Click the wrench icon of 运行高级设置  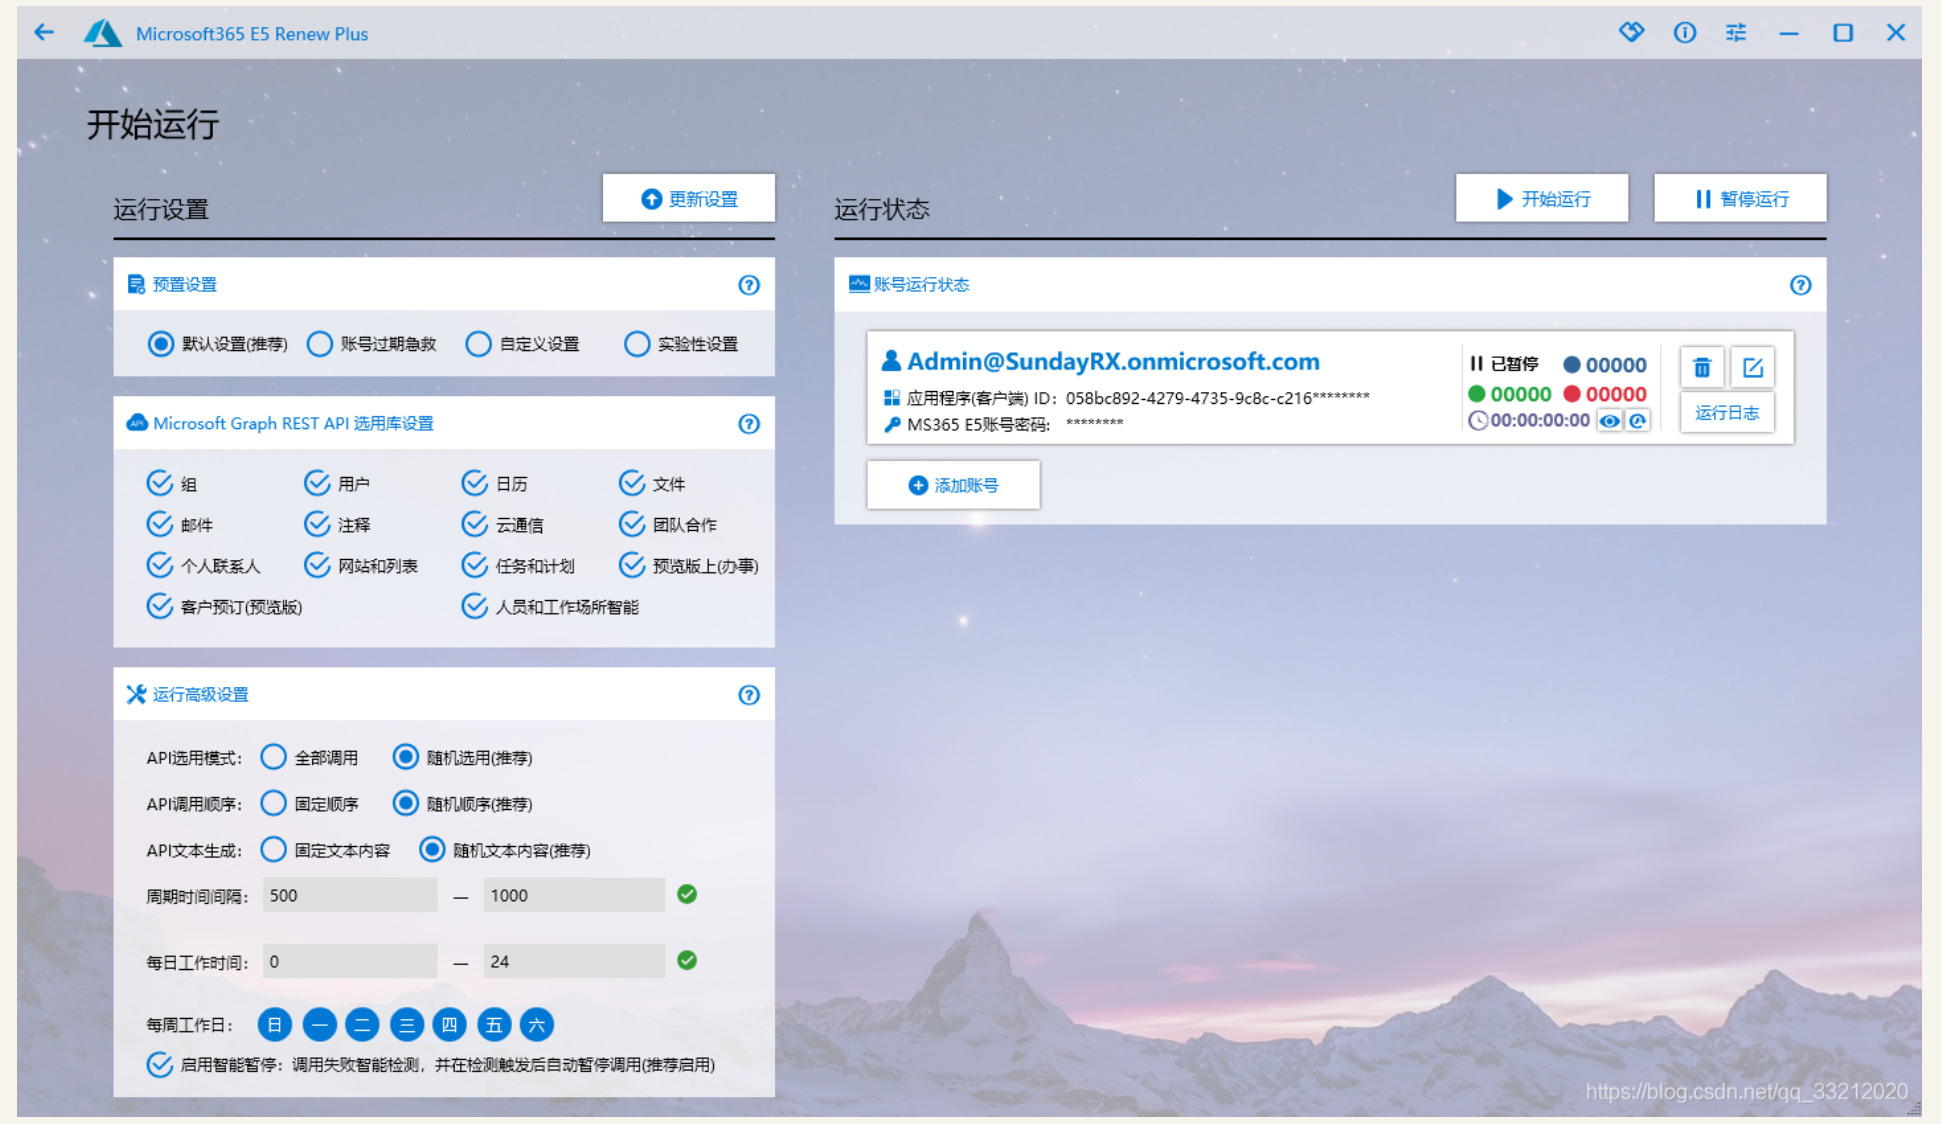136,694
